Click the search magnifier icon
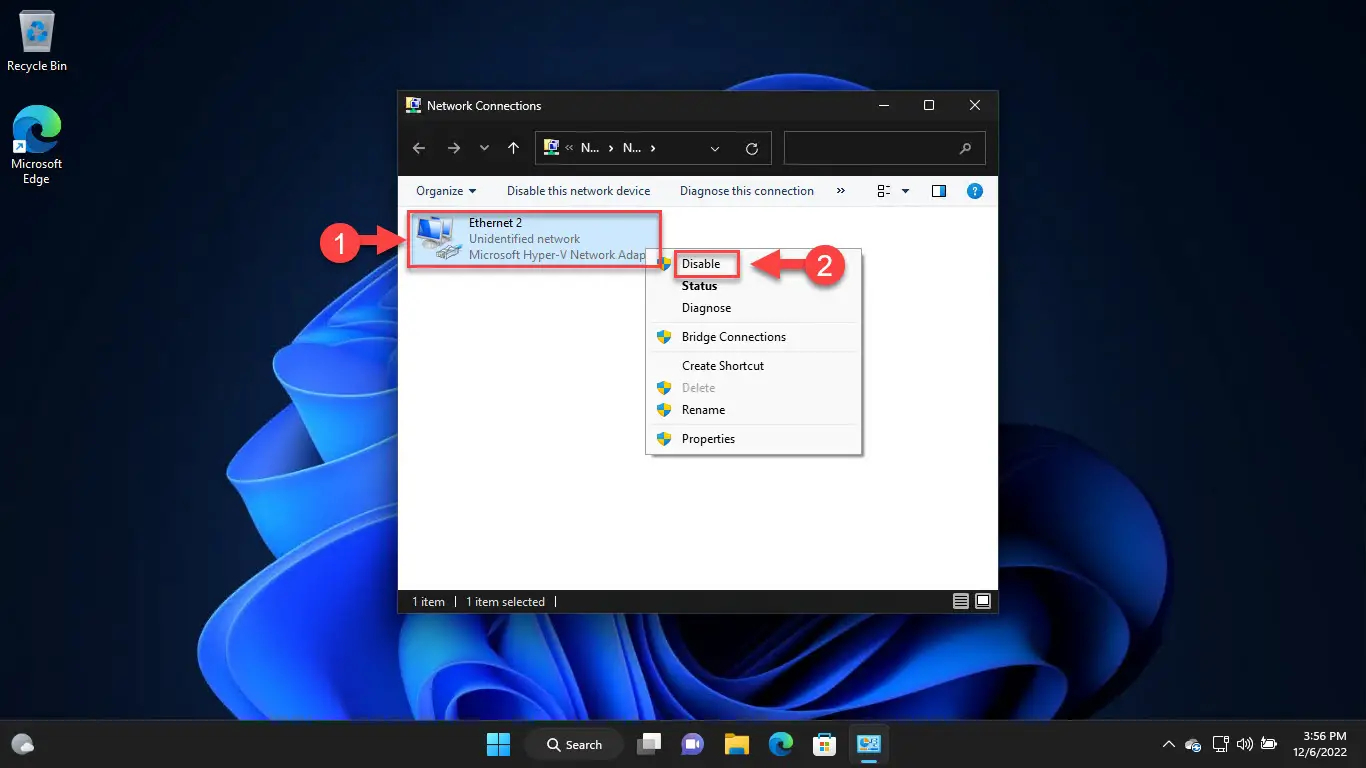 (965, 148)
